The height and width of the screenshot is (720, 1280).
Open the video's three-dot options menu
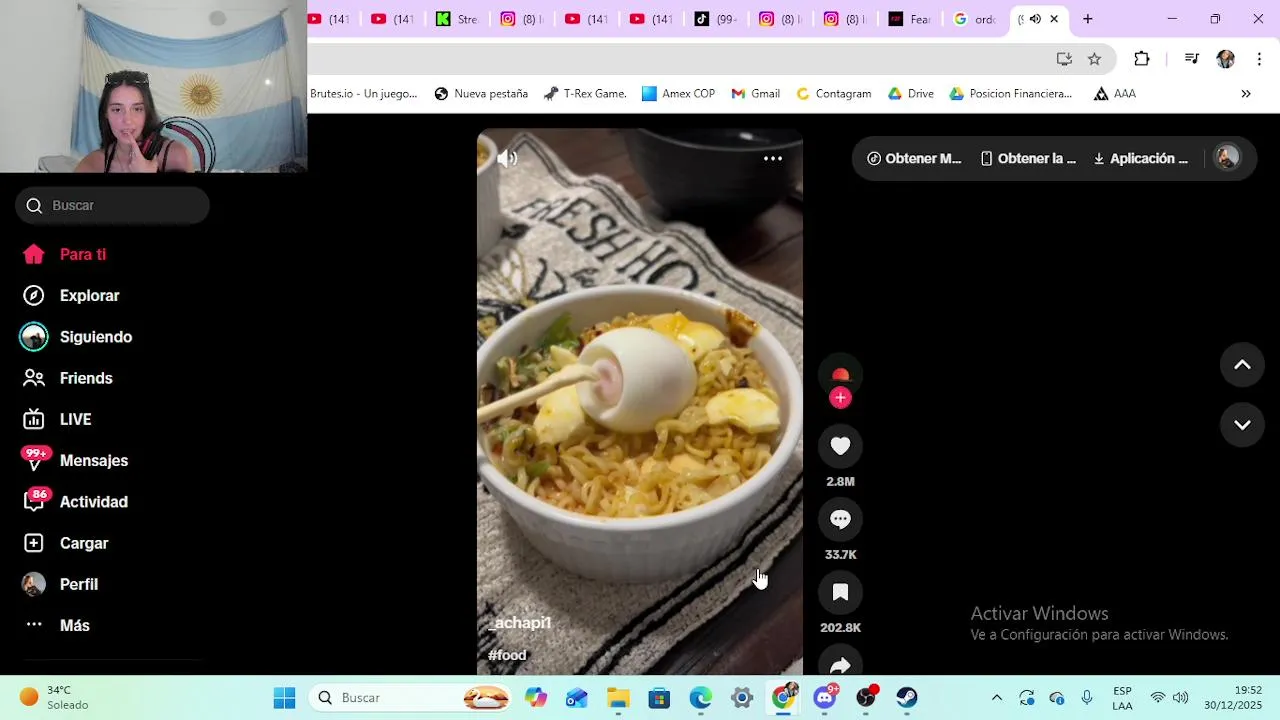pyautogui.click(x=773, y=158)
